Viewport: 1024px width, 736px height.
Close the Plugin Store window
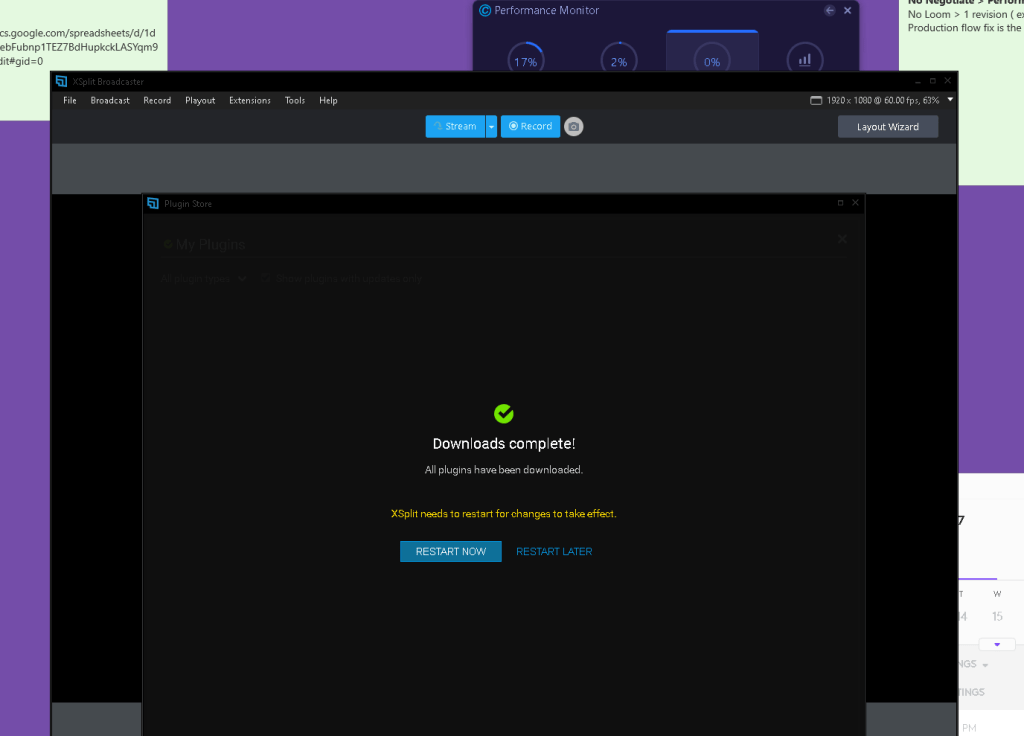(855, 203)
